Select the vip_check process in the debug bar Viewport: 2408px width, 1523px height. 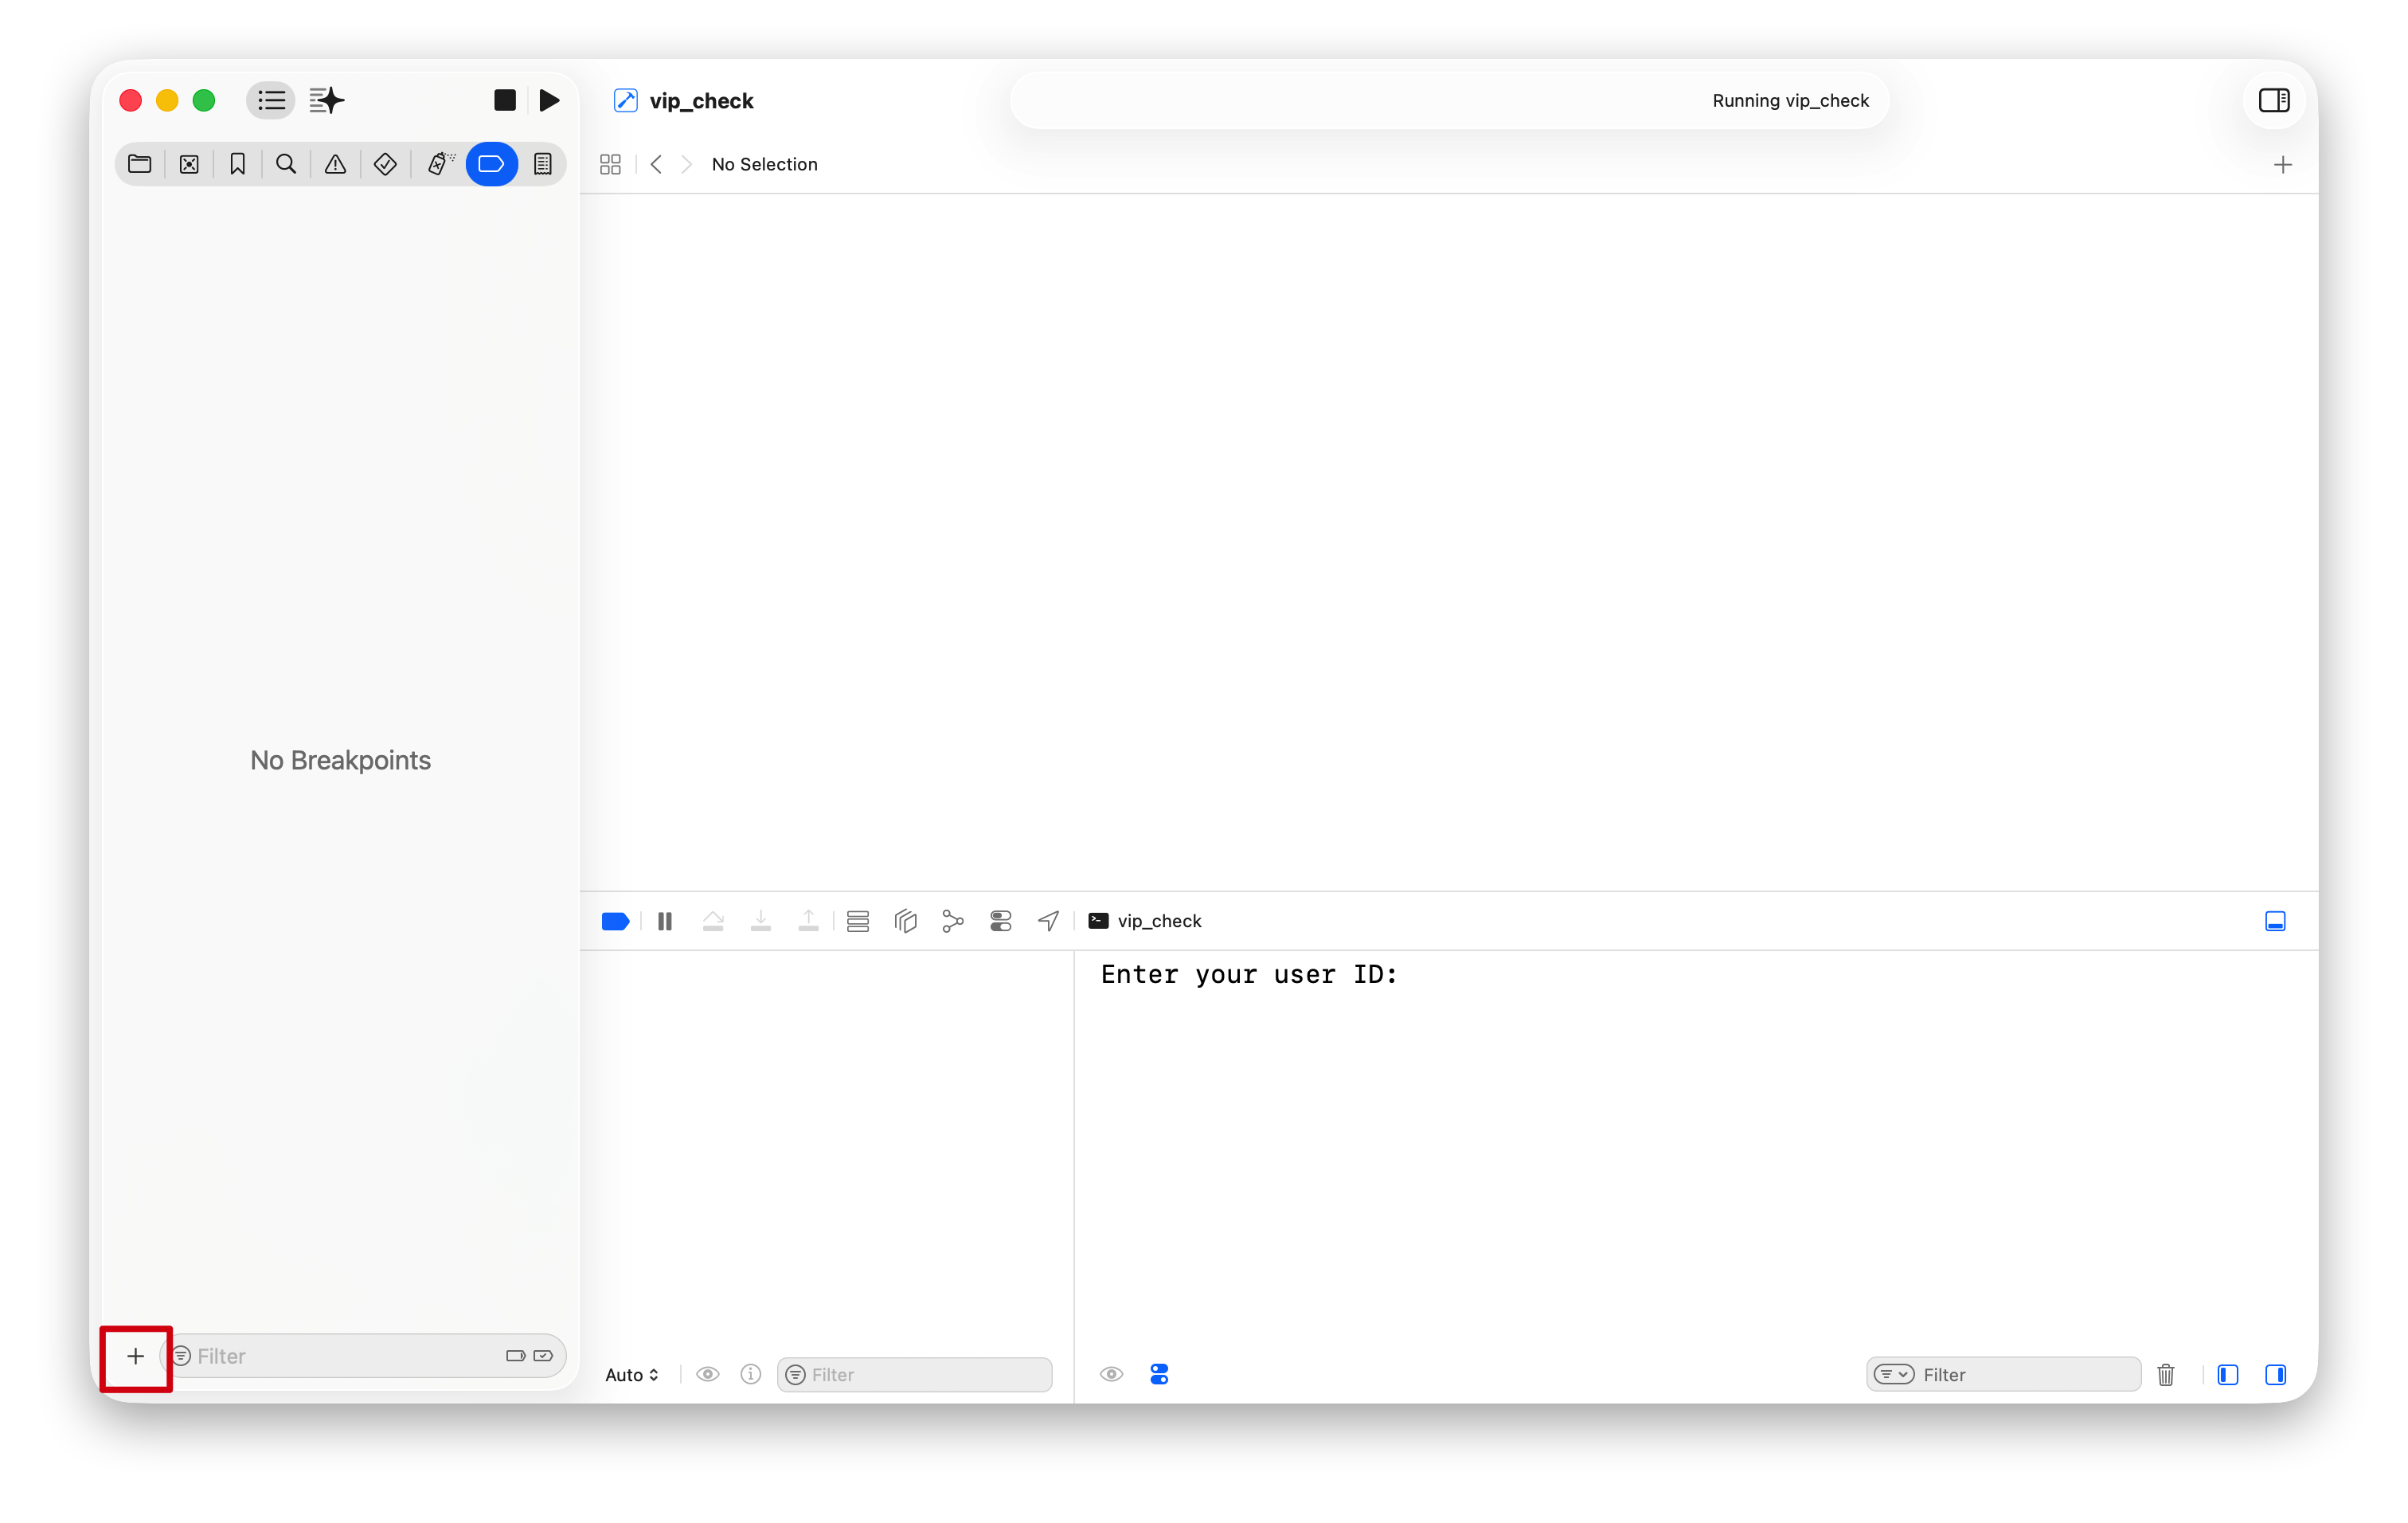point(1145,921)
